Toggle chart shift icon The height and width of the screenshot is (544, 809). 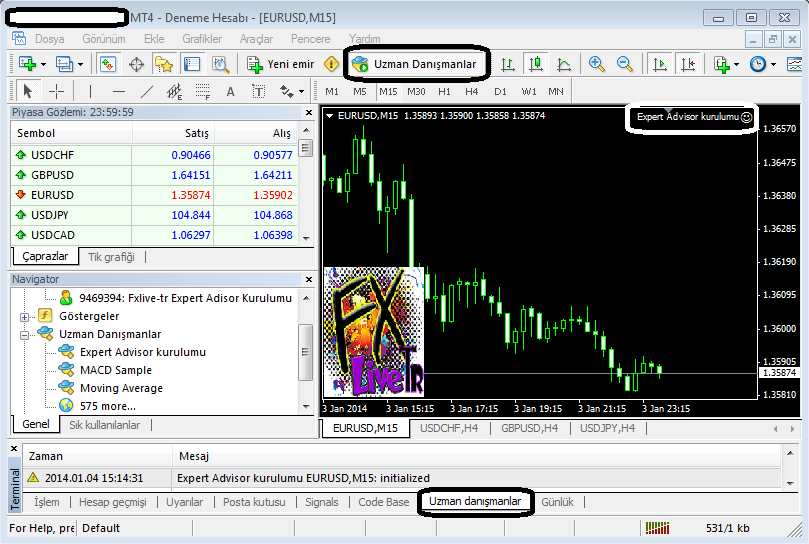coord(688,65)
